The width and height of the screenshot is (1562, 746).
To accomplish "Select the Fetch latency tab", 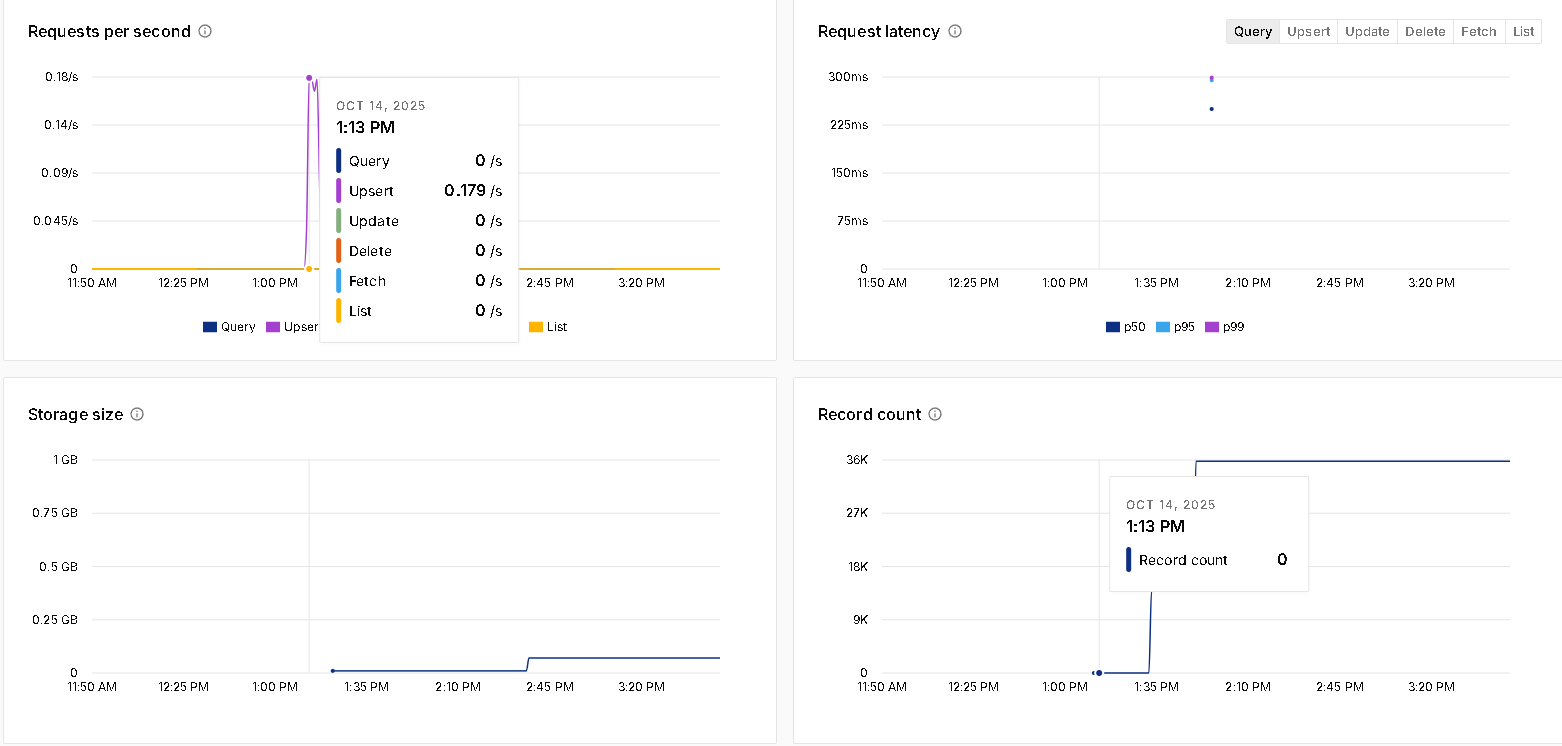I will pos(1478,32).
